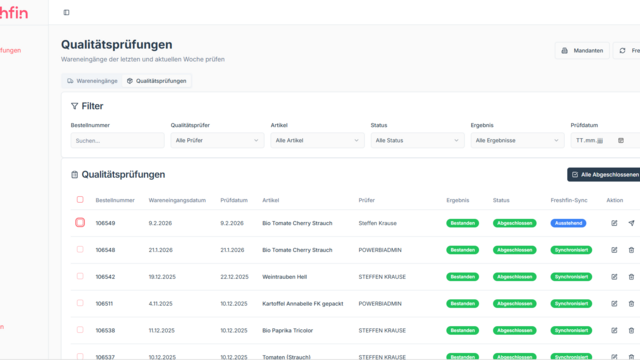Click the Ausstehend badge for 106549

pos(568,223)
